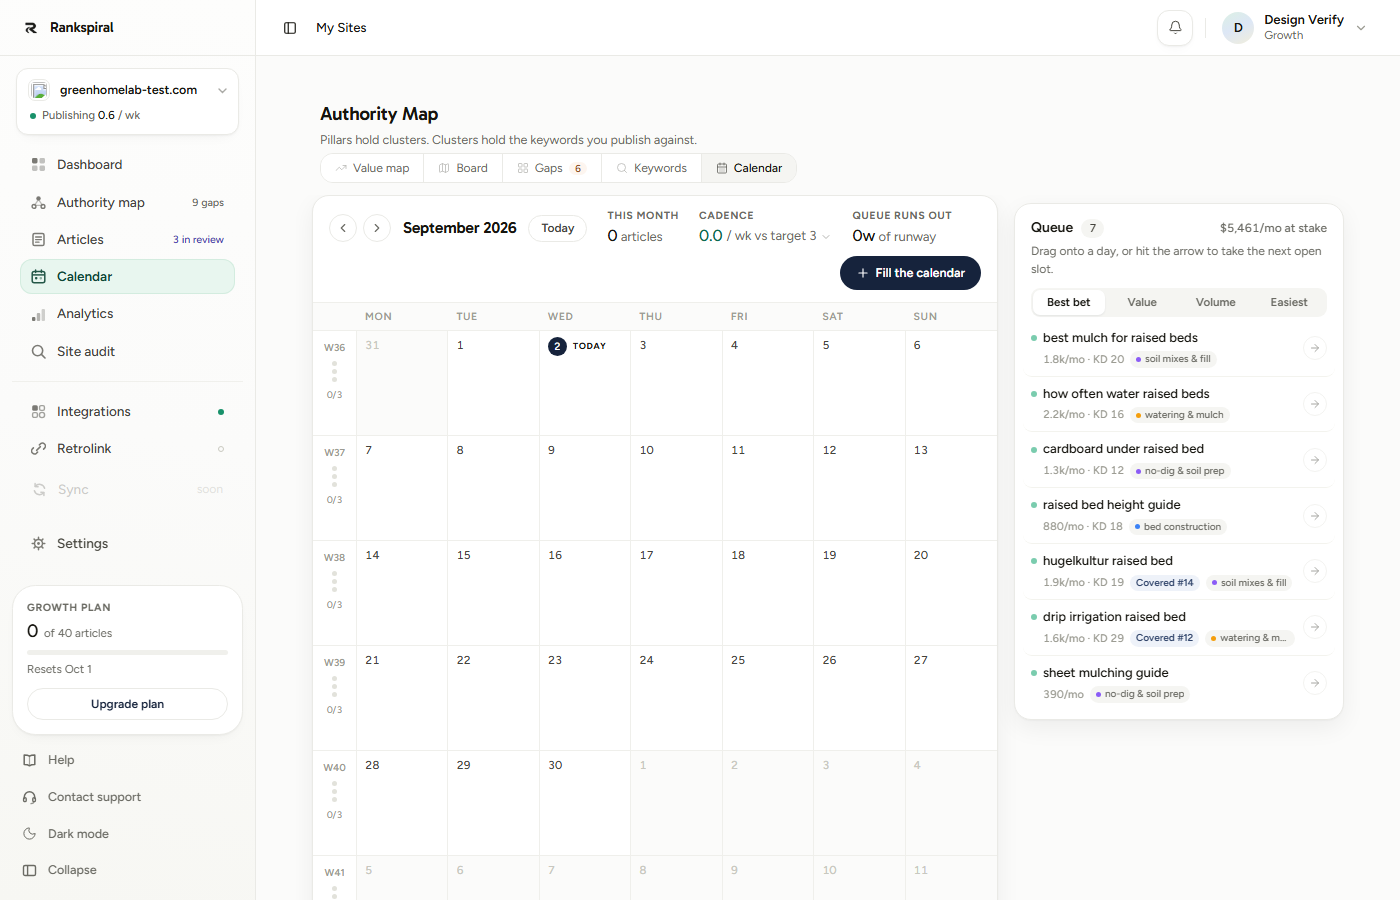1400x900 pixels.
Task: Click 'Publishing 0.6 / wk' status
Action: tap(85, 115)
